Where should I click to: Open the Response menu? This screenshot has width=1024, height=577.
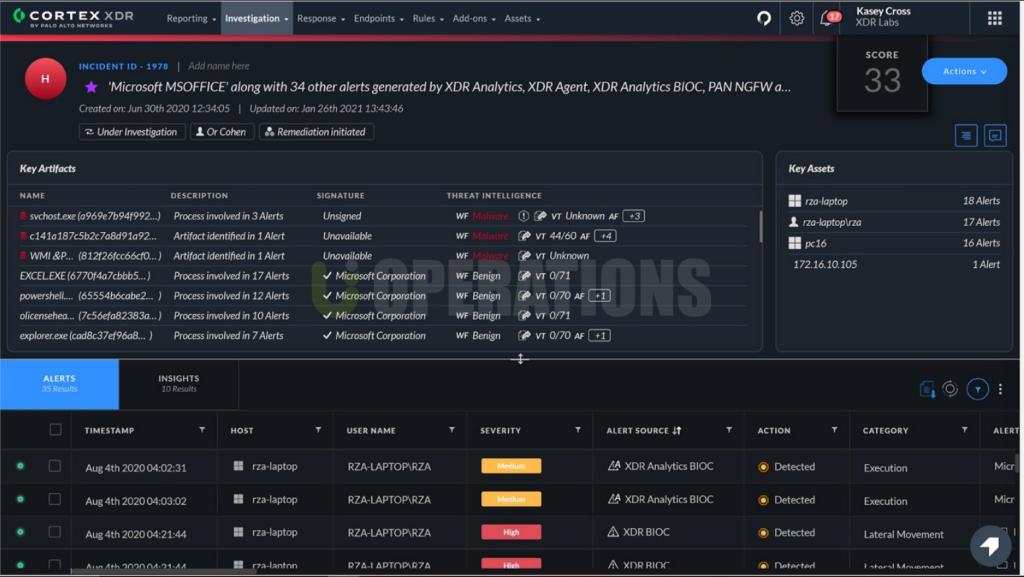(321, 18)
